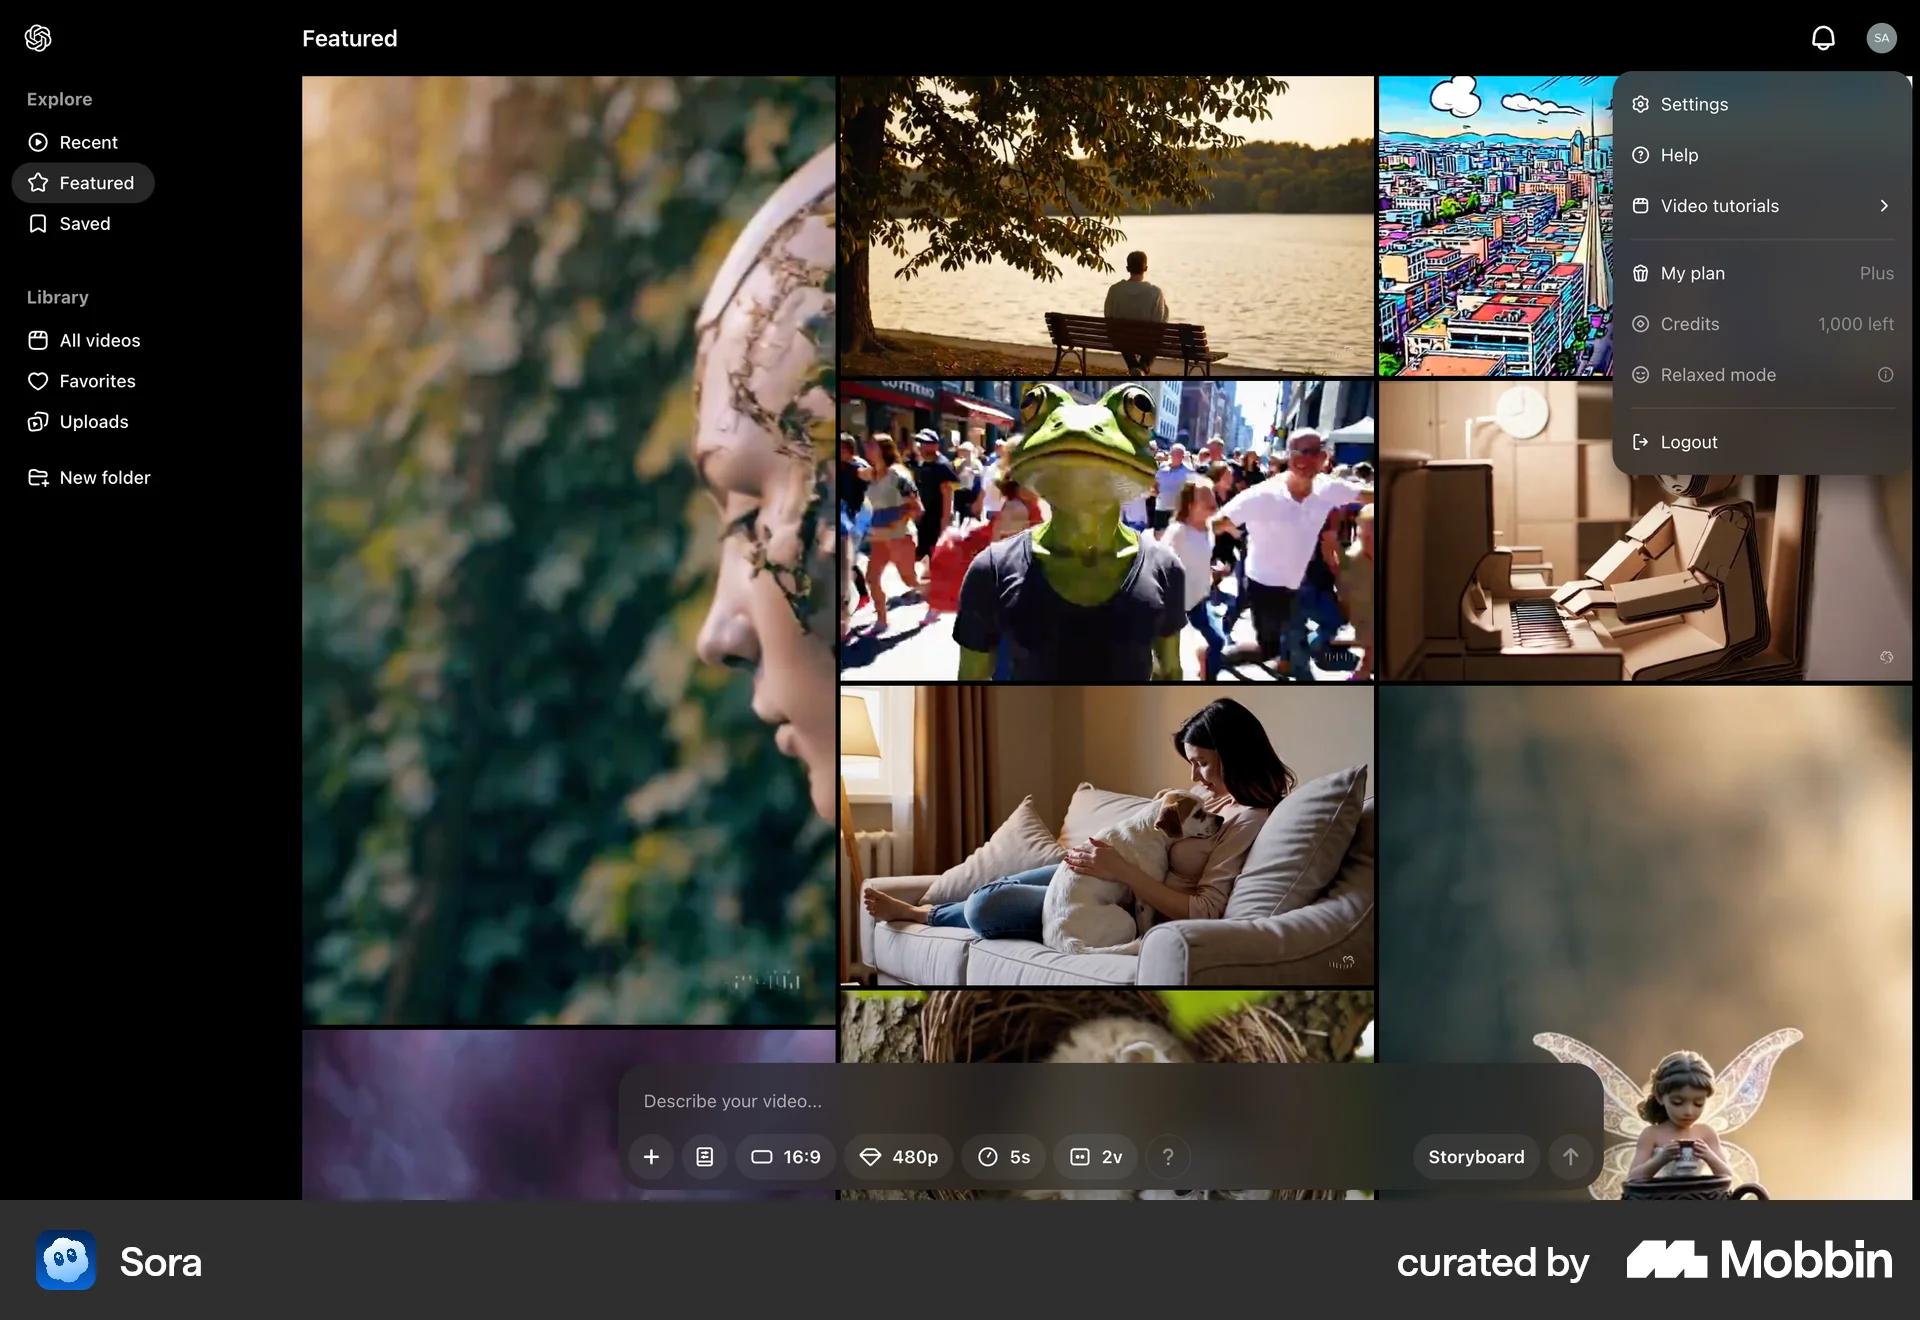
Task: Click the Storyboard button
Action: pos(1476,1157)
